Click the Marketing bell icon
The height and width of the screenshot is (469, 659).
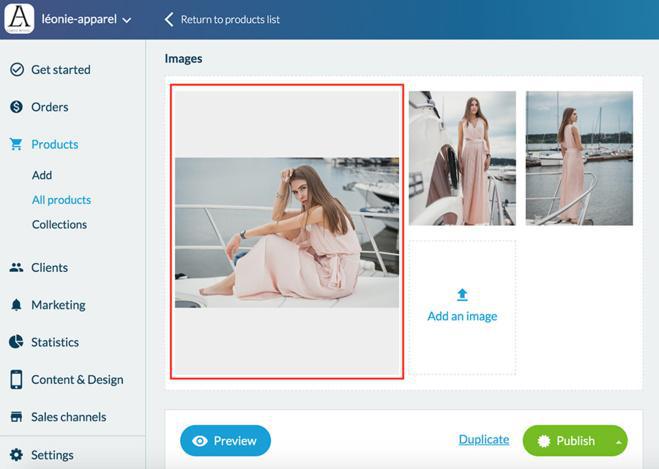click(x=16, y=305)
